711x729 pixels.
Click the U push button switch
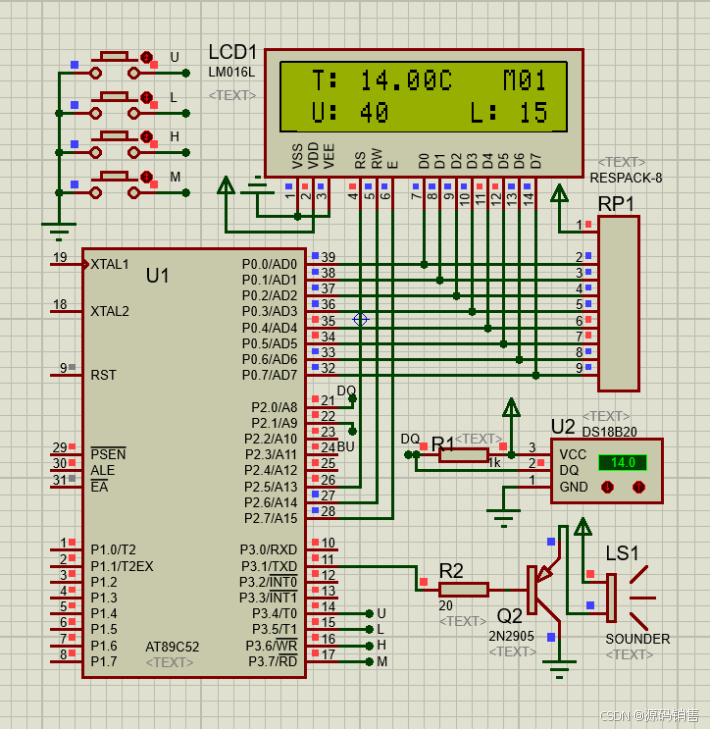tap(114, 66)
